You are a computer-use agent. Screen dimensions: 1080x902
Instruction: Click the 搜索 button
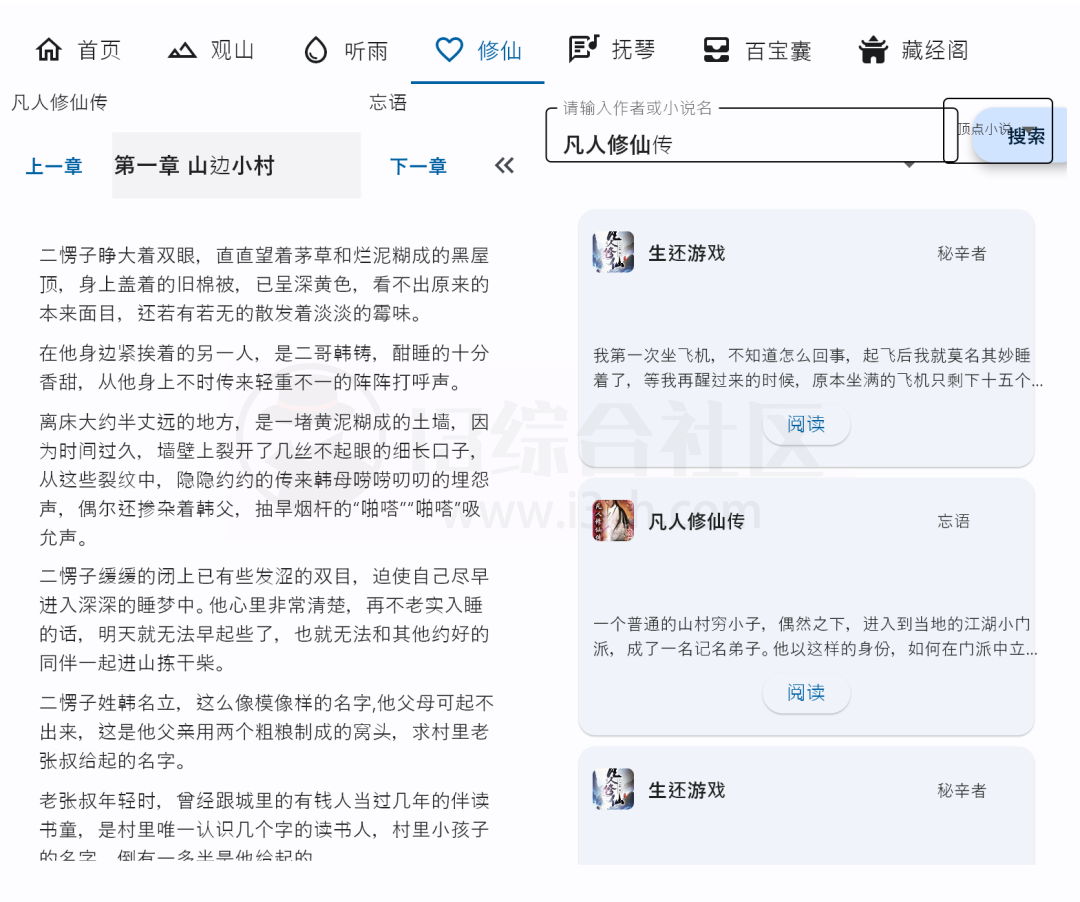(1026, 136)
